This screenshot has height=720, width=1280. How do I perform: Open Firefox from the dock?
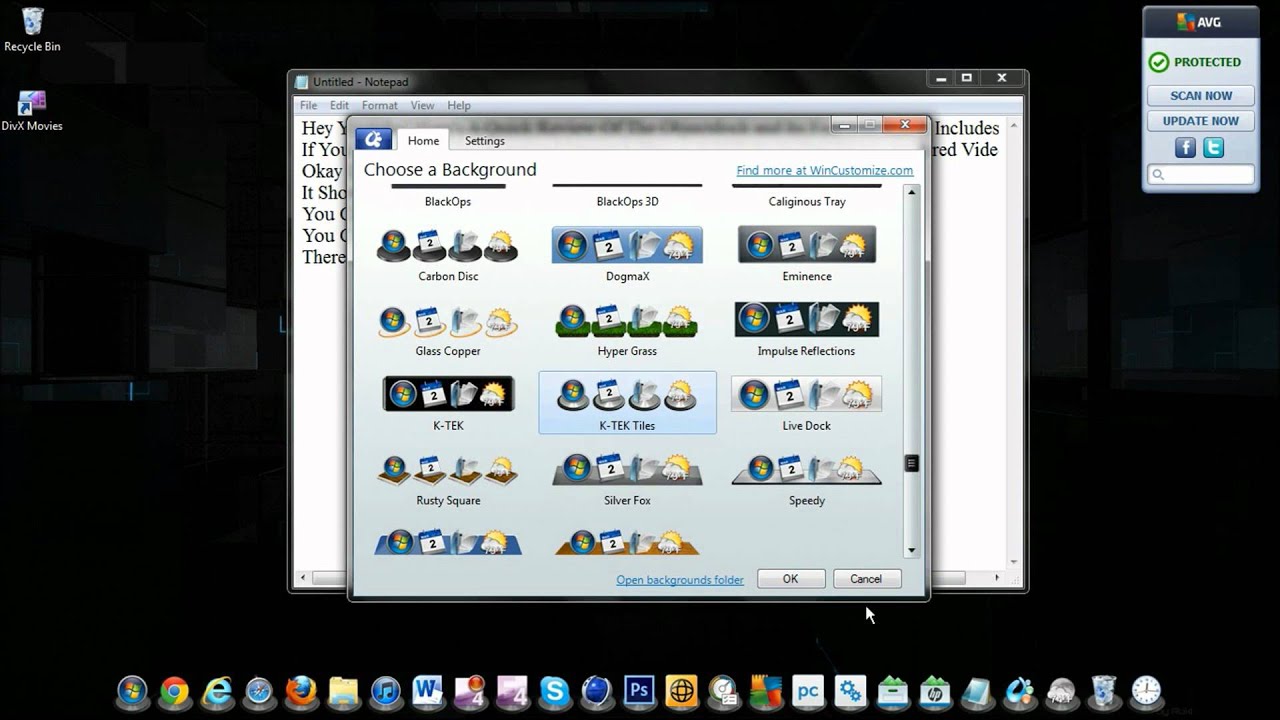point(301,691)
